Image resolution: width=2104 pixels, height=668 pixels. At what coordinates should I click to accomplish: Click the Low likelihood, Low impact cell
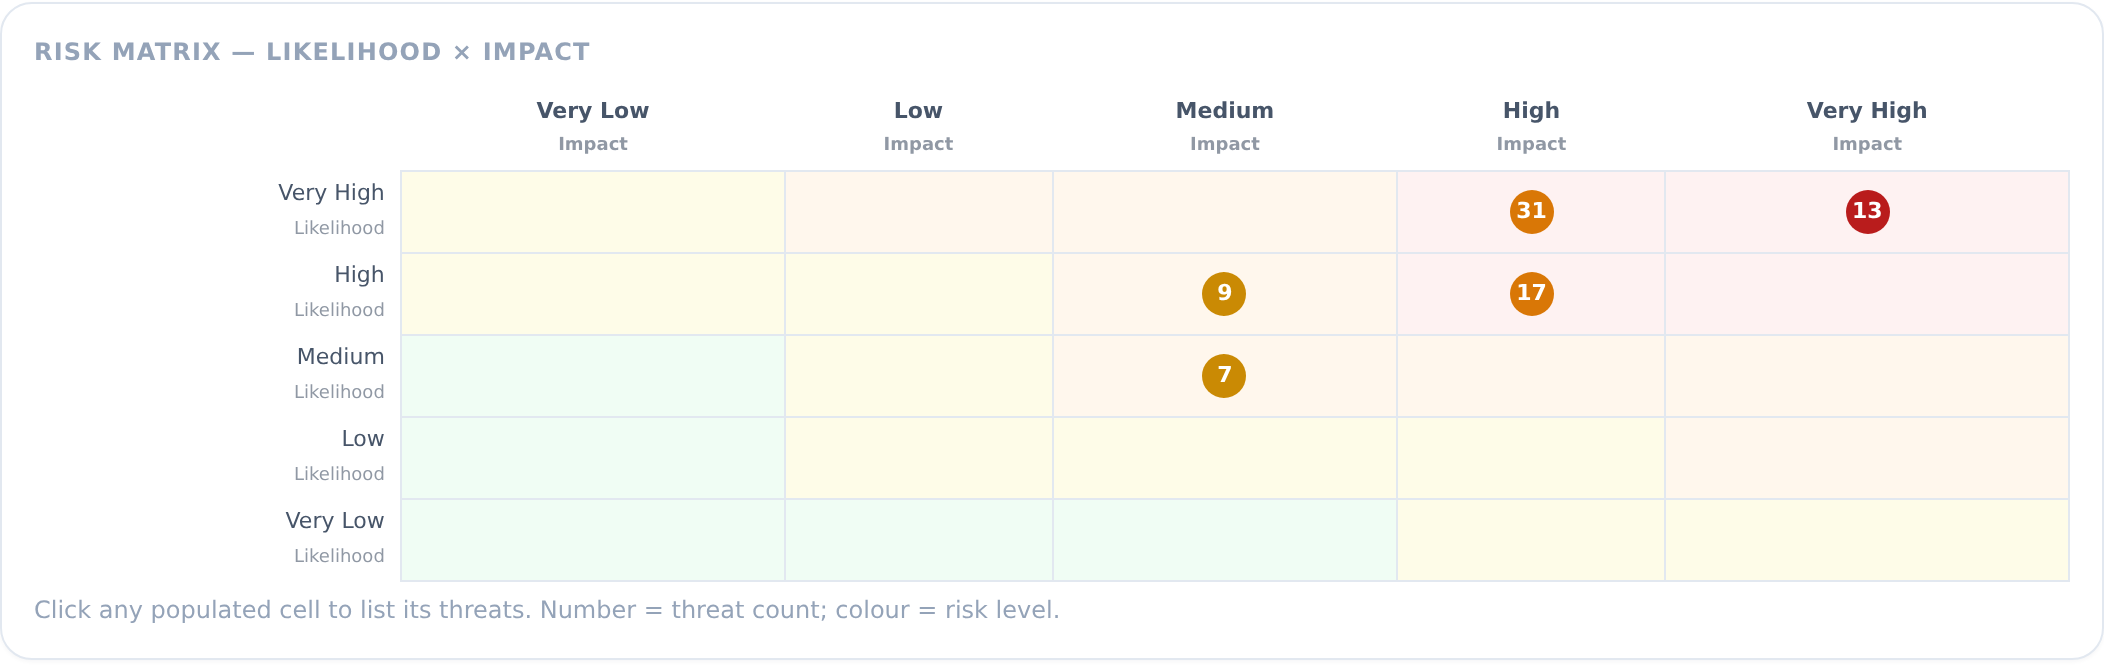point(919,458)
